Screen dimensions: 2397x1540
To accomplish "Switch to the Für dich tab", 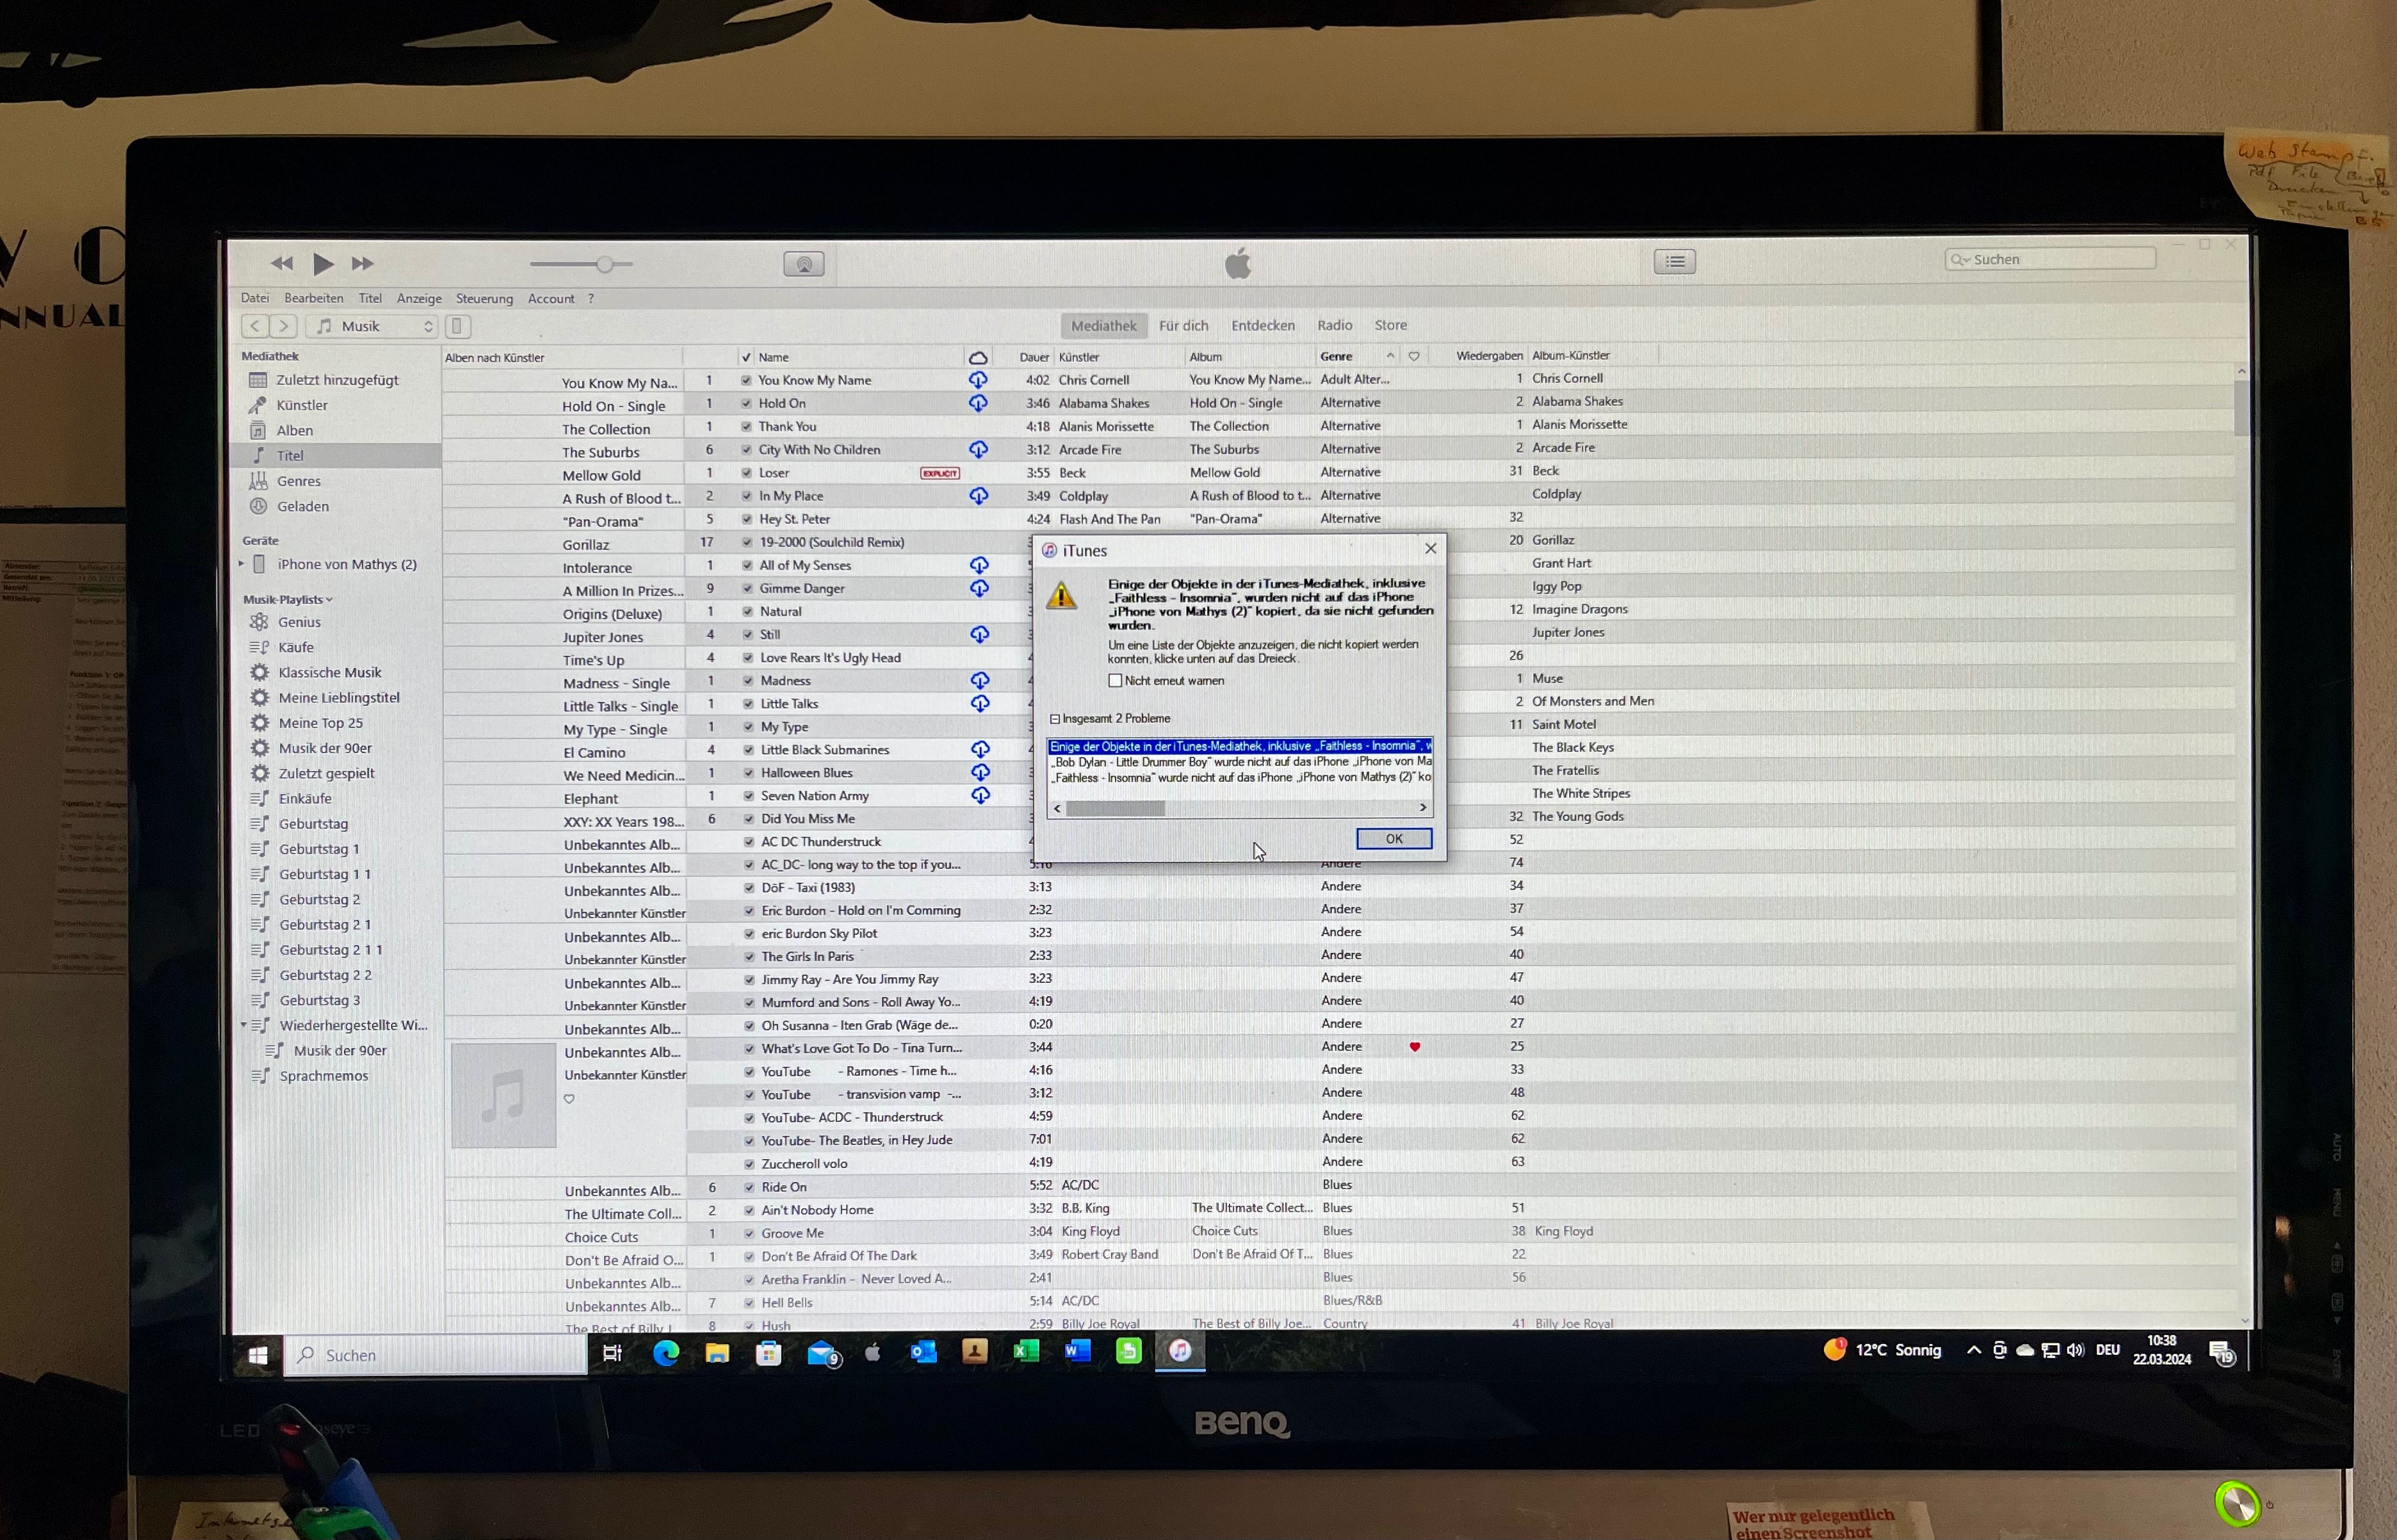I will (1183, 325).
